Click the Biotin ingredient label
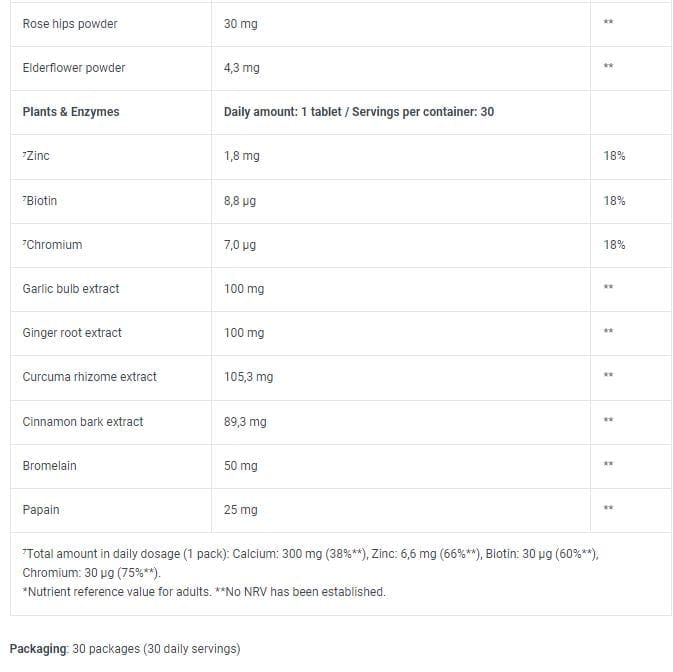This screenshot has height=672, width=673. 40,201
